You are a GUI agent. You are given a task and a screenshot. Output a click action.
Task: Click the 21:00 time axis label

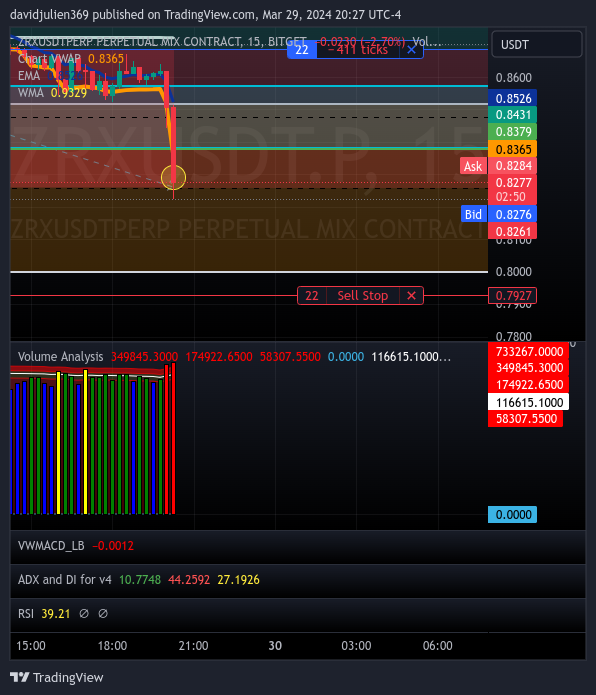coord(194,646)
